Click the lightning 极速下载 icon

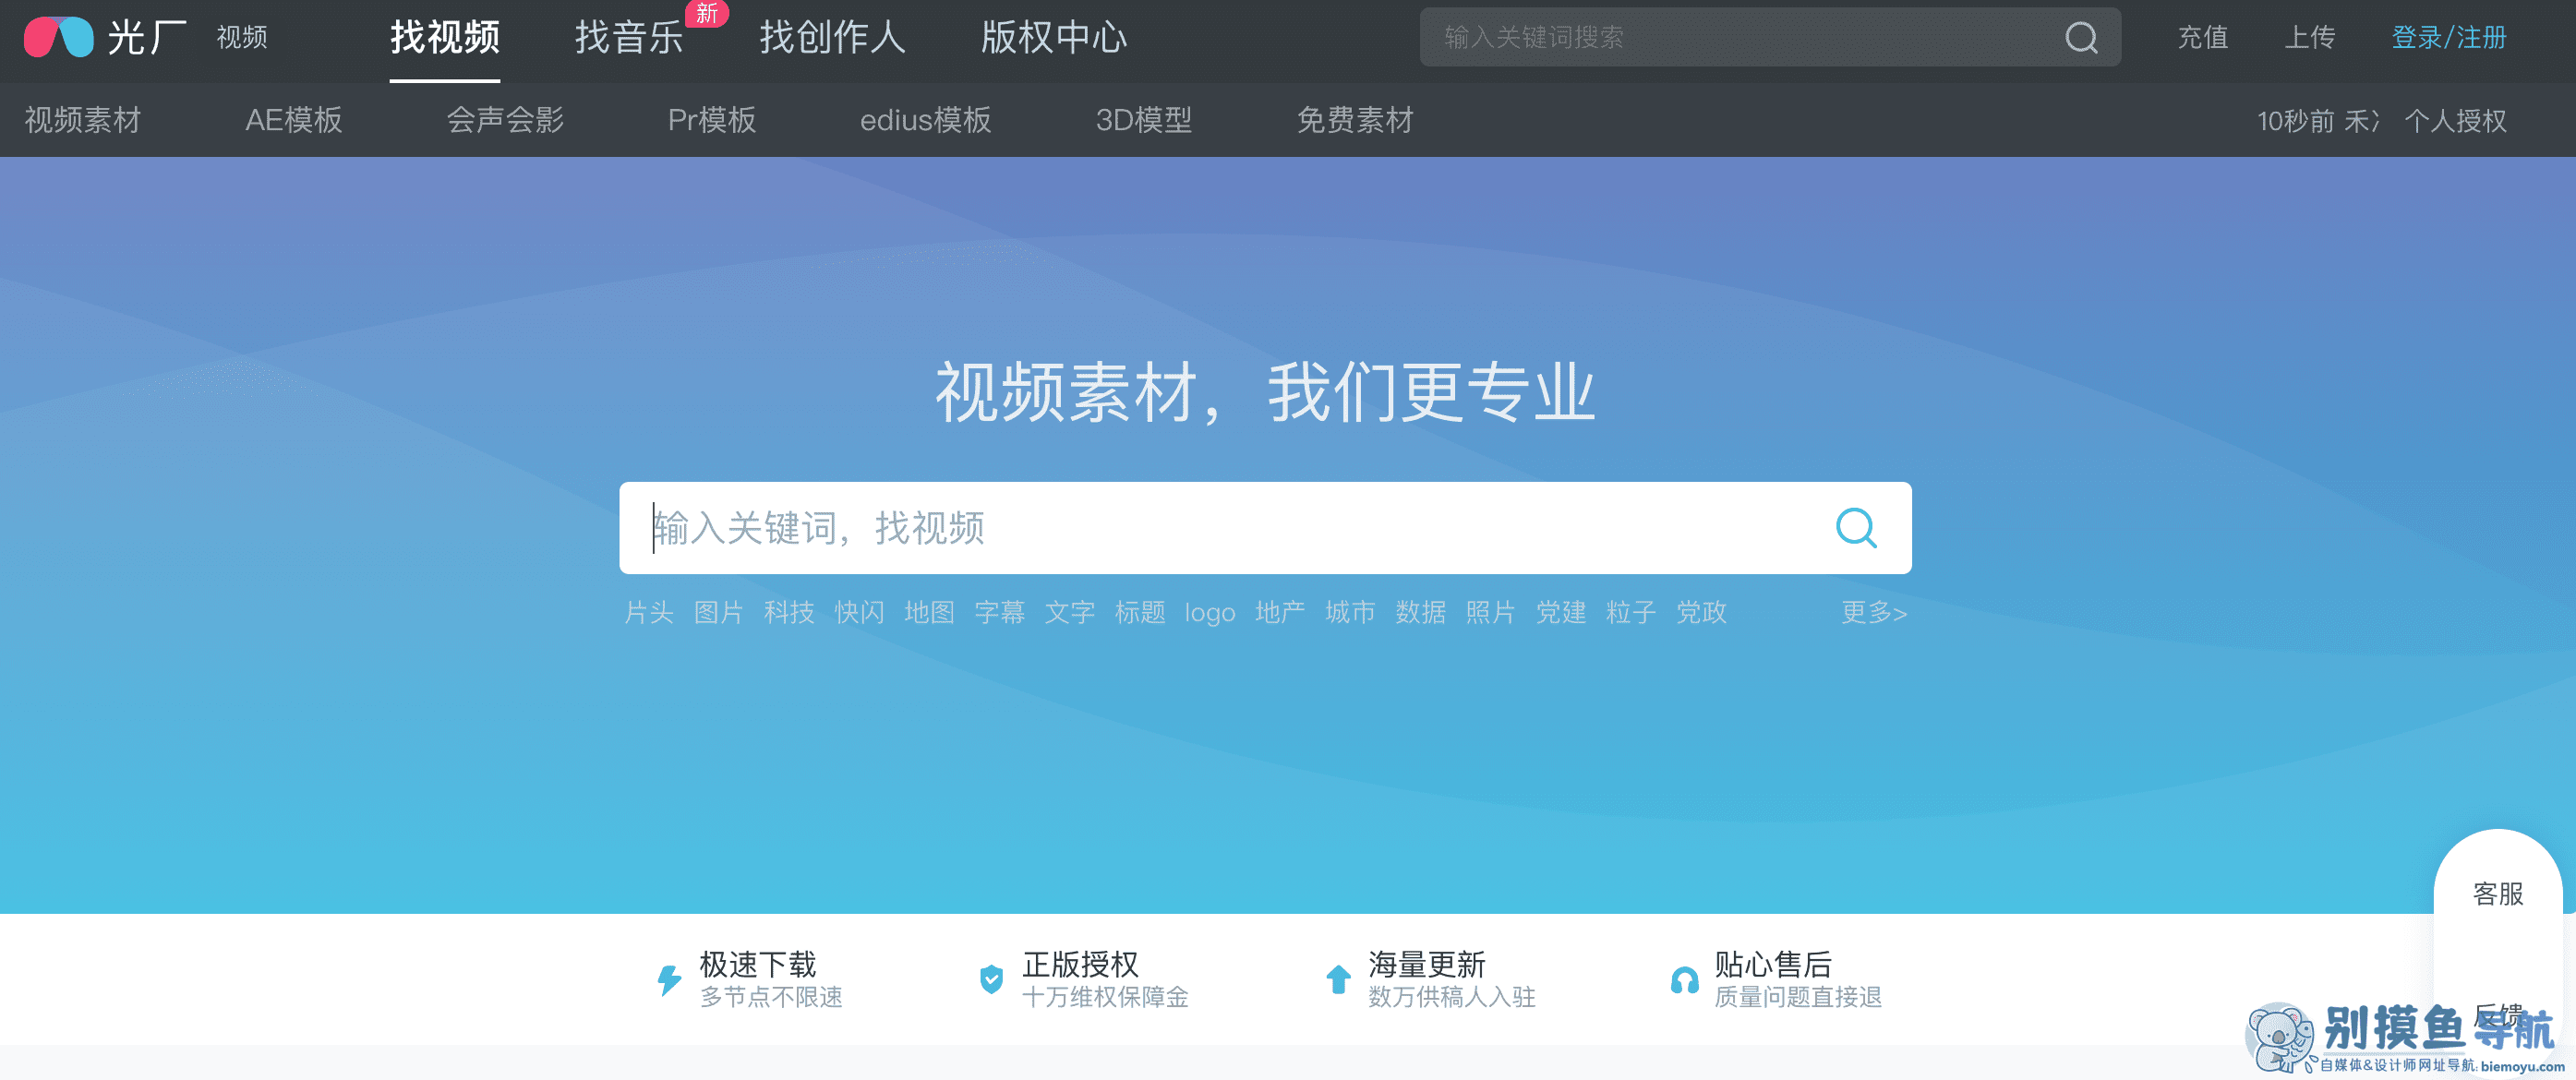coord(669,979)
